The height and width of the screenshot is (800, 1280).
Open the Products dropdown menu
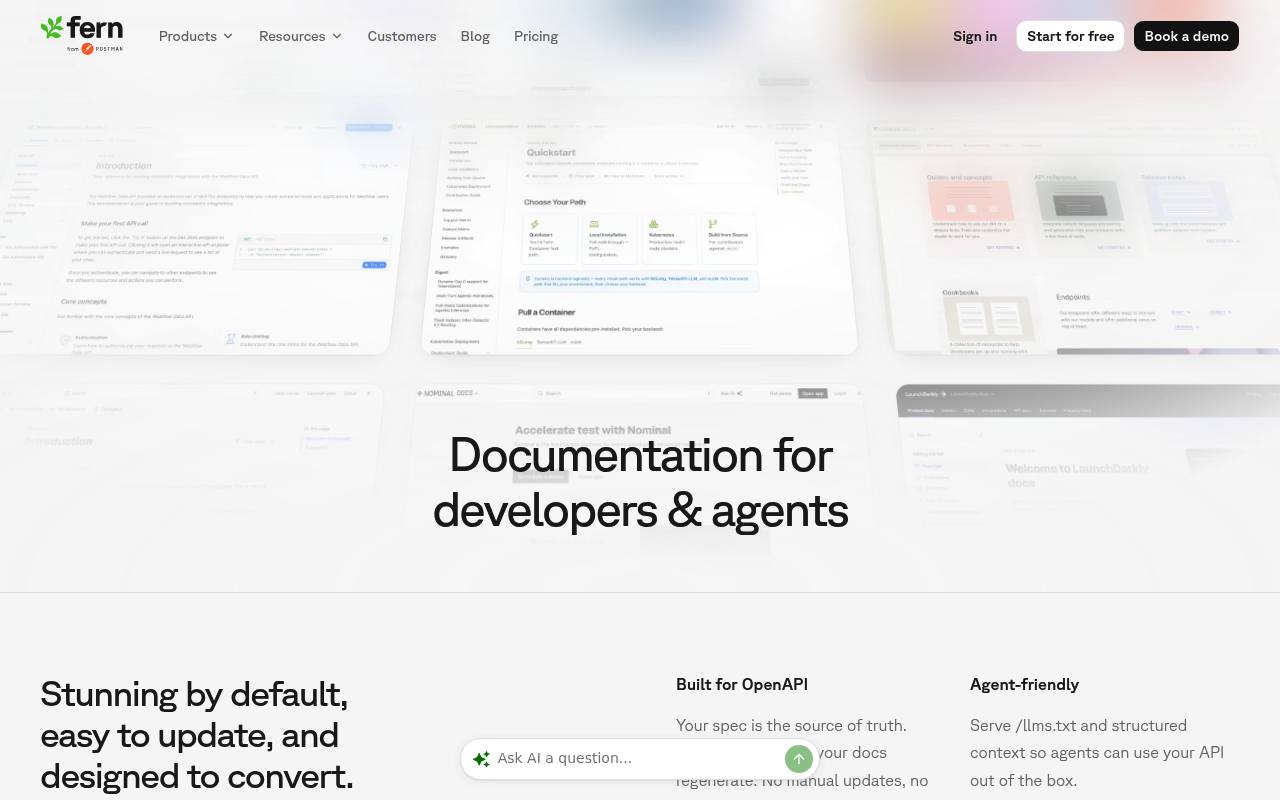(196, 36)
